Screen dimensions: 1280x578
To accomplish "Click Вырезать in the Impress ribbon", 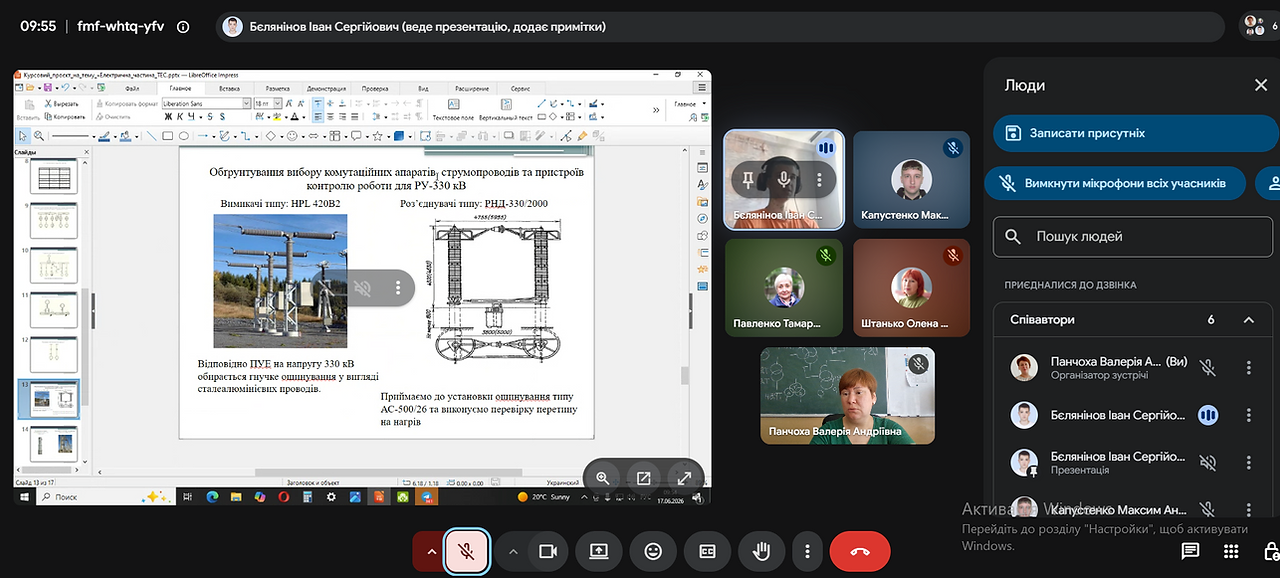I will click(x=61, y=103).
